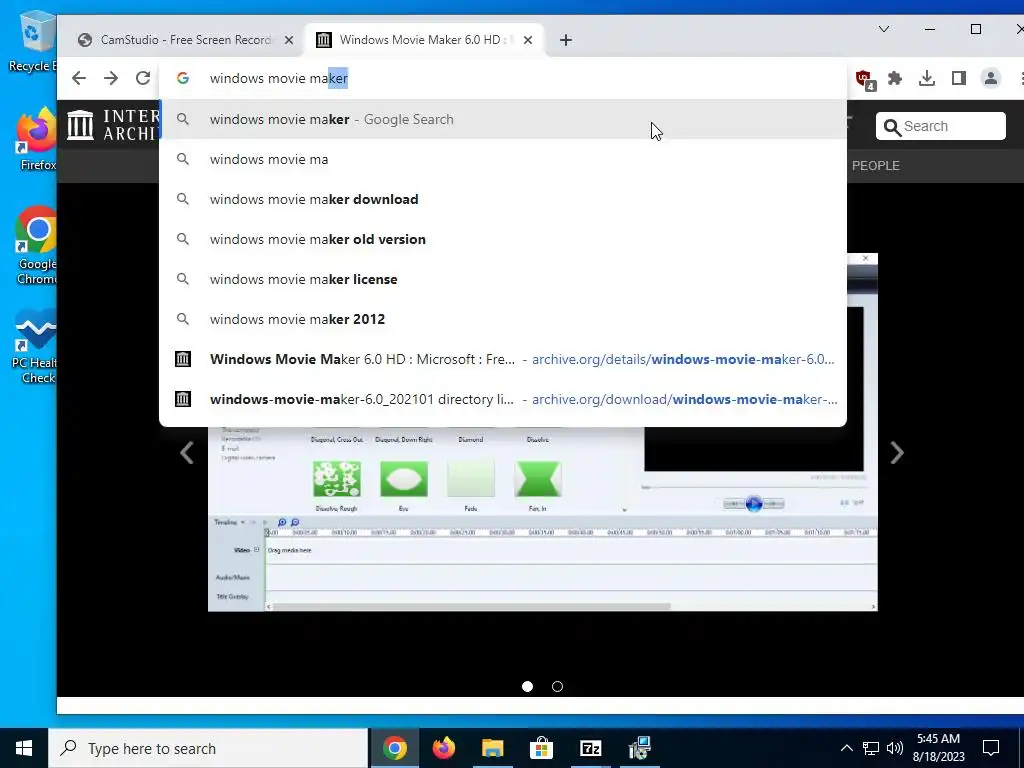The width and height of the screenshot is (1024, 768).
Task: Open the Chrome downloads icon
Action: coord(927,78)
